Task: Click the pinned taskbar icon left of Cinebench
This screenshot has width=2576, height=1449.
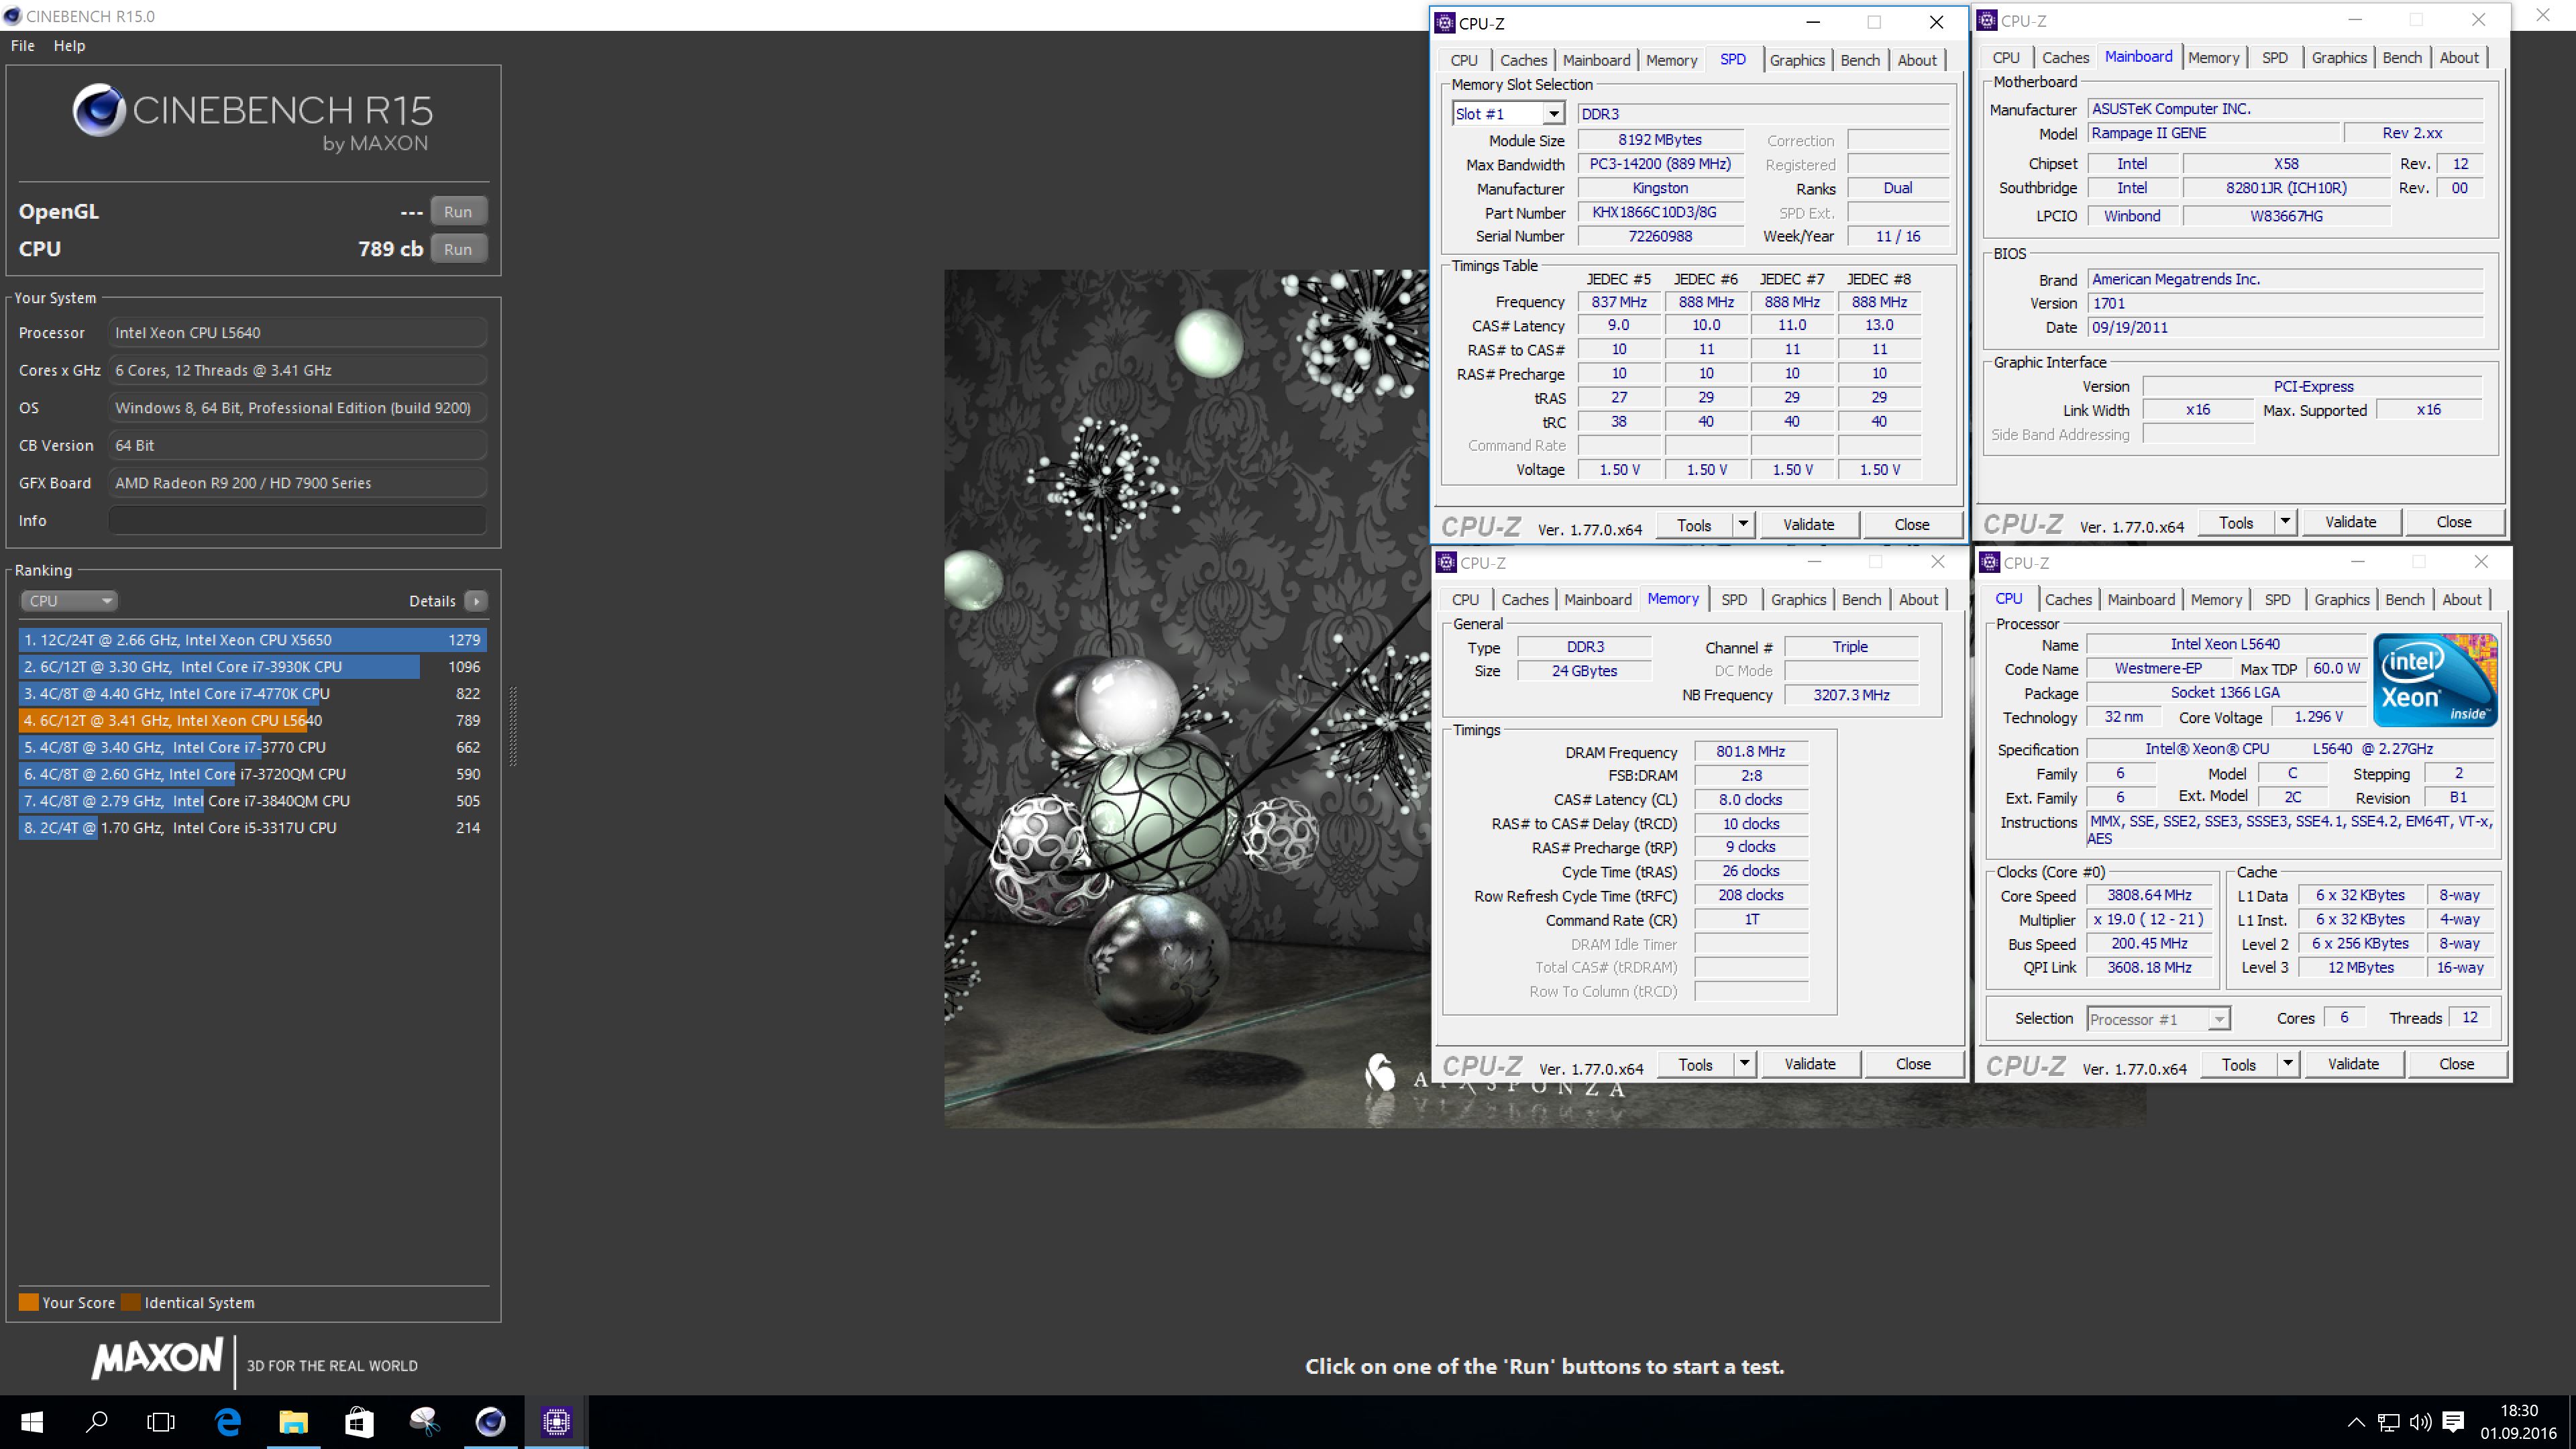Action: point(424,1421)
